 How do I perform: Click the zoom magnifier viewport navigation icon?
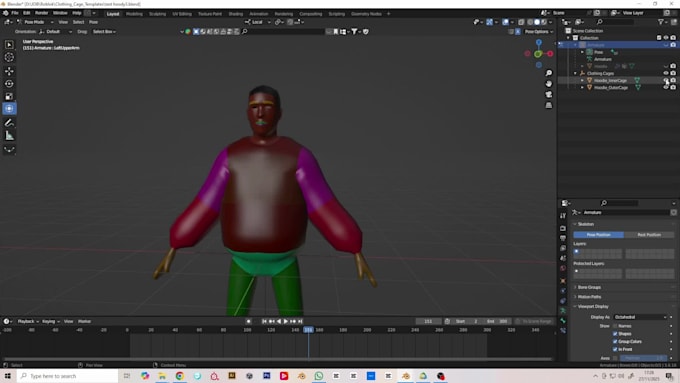[x=549, y=73]
